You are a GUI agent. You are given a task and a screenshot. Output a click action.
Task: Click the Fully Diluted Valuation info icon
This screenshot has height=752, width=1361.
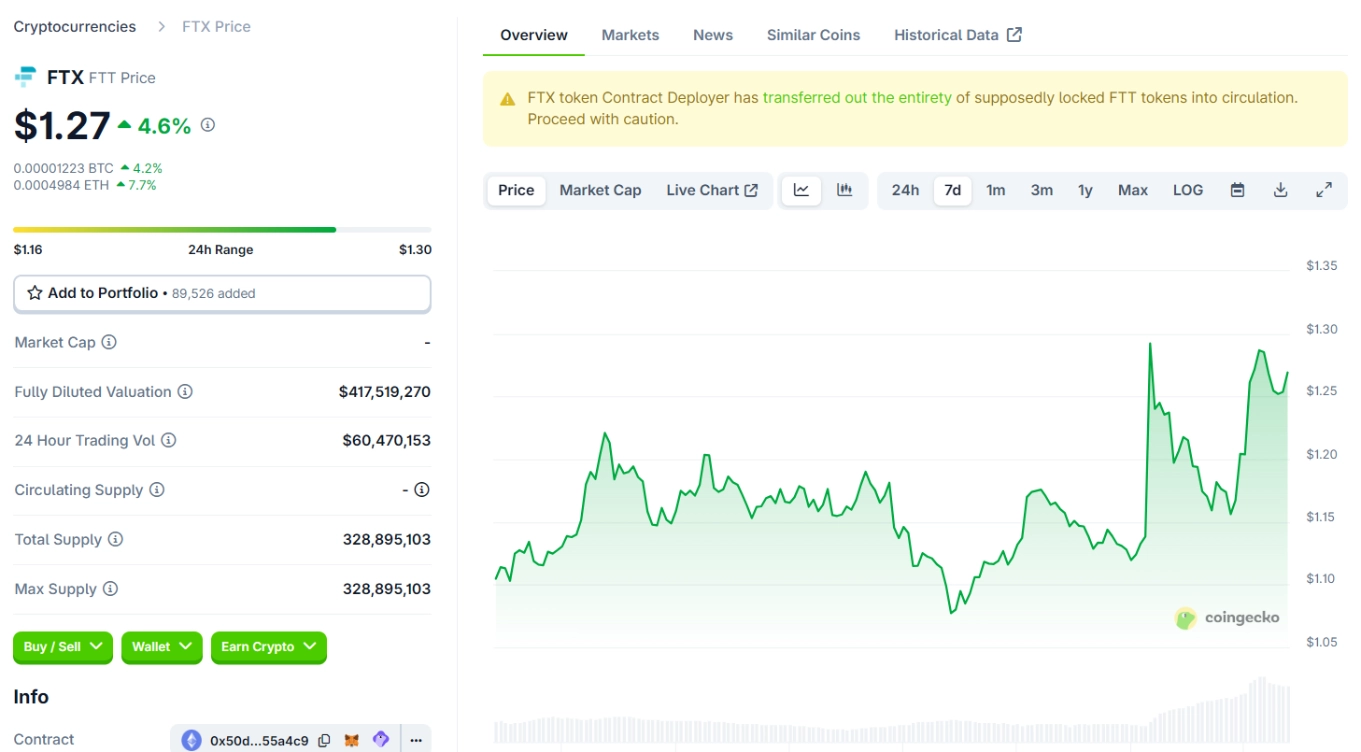click(185, 392)
